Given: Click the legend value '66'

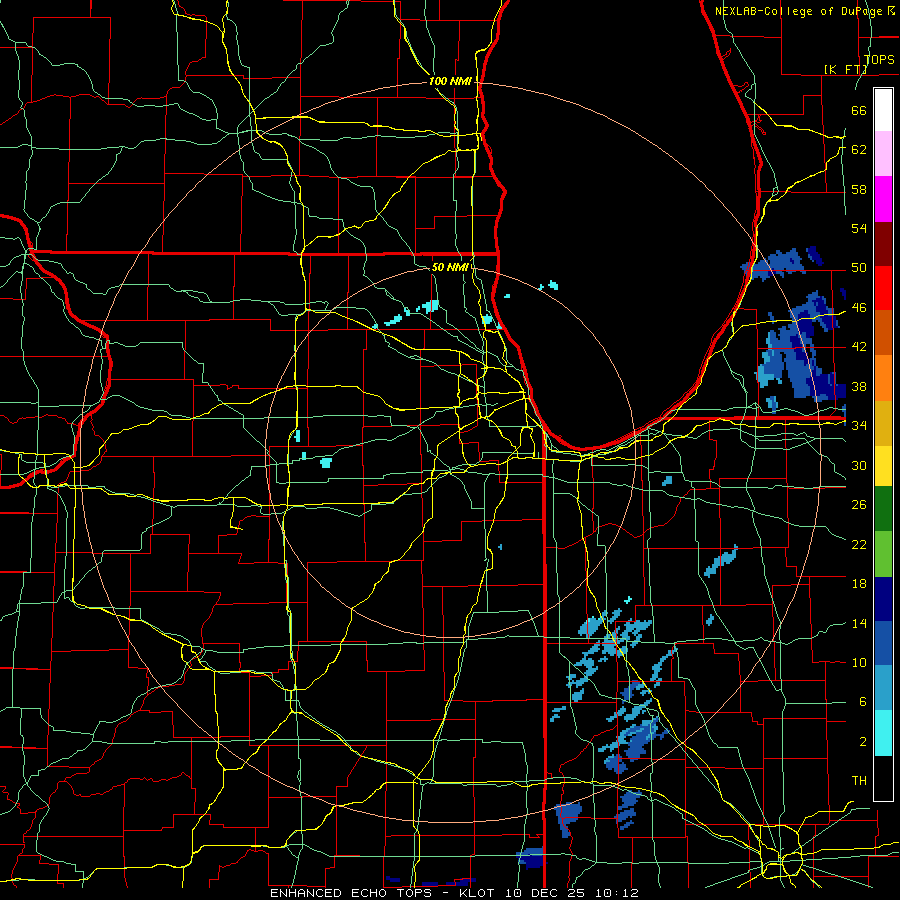Looking at the screenshot, I should click(x=859, y=110).
